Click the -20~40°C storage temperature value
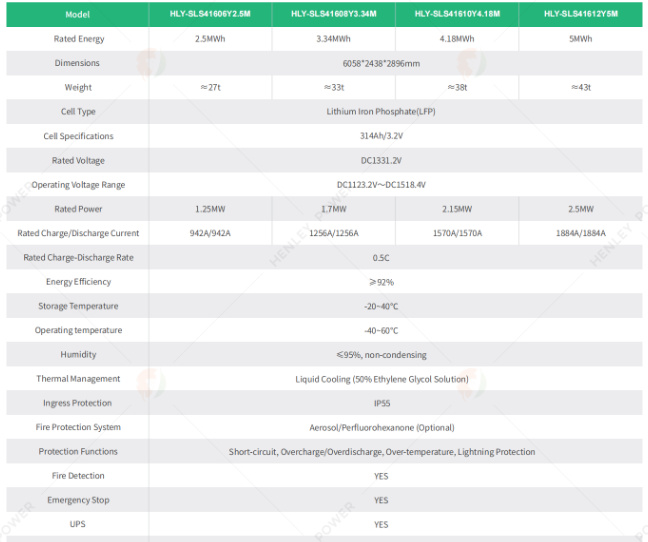The width and height of the screenshot is (648, 542). (x=381, y=306)
